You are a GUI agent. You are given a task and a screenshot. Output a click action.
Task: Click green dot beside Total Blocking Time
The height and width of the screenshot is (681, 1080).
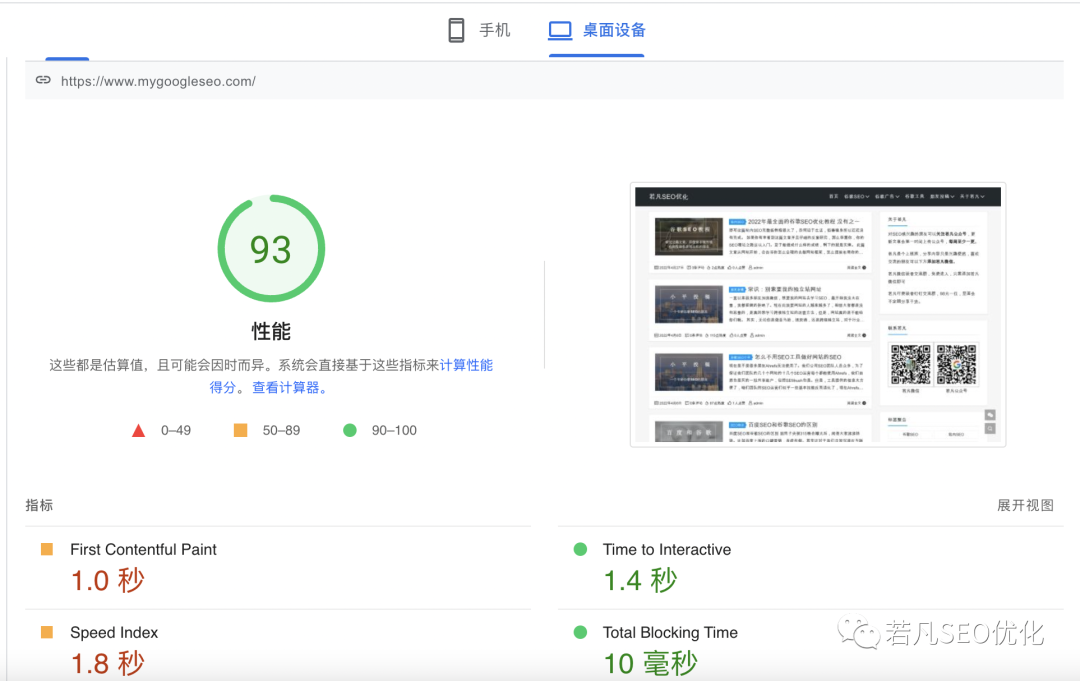[580, 632]
